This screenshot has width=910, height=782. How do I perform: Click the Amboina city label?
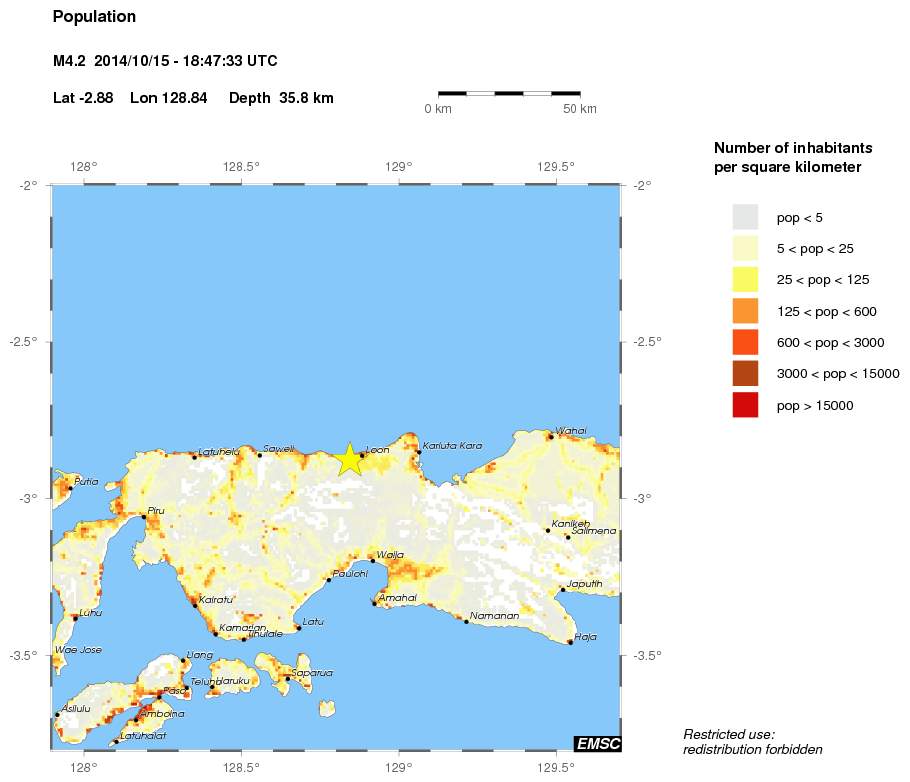point(161,714)
